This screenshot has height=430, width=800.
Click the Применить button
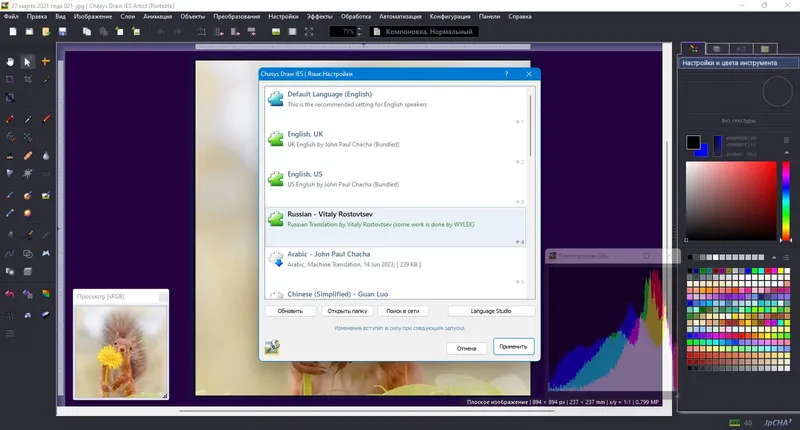pyautogui.click(x=513, y=347)
